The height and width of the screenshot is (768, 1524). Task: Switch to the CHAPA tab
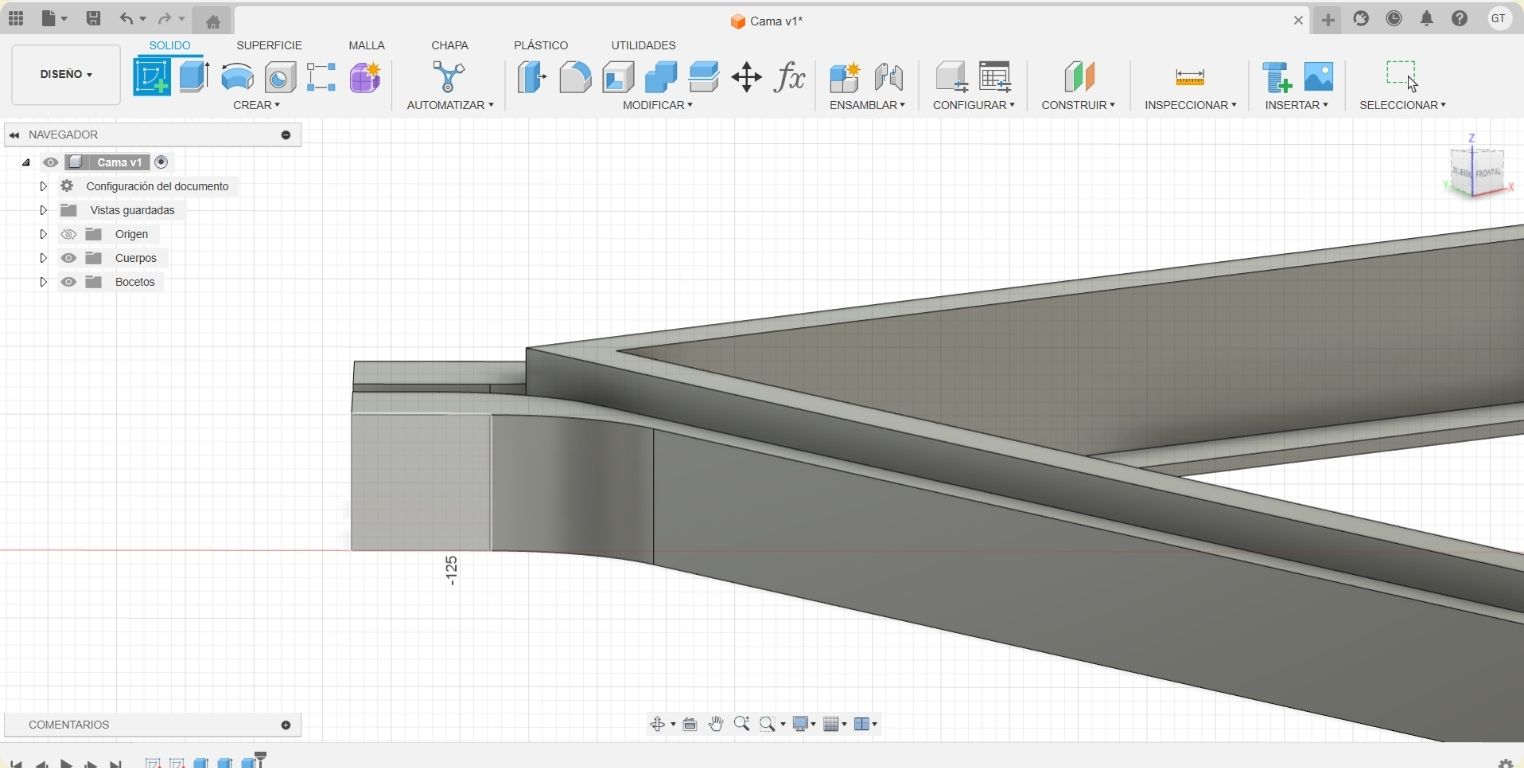coord(449,45)
